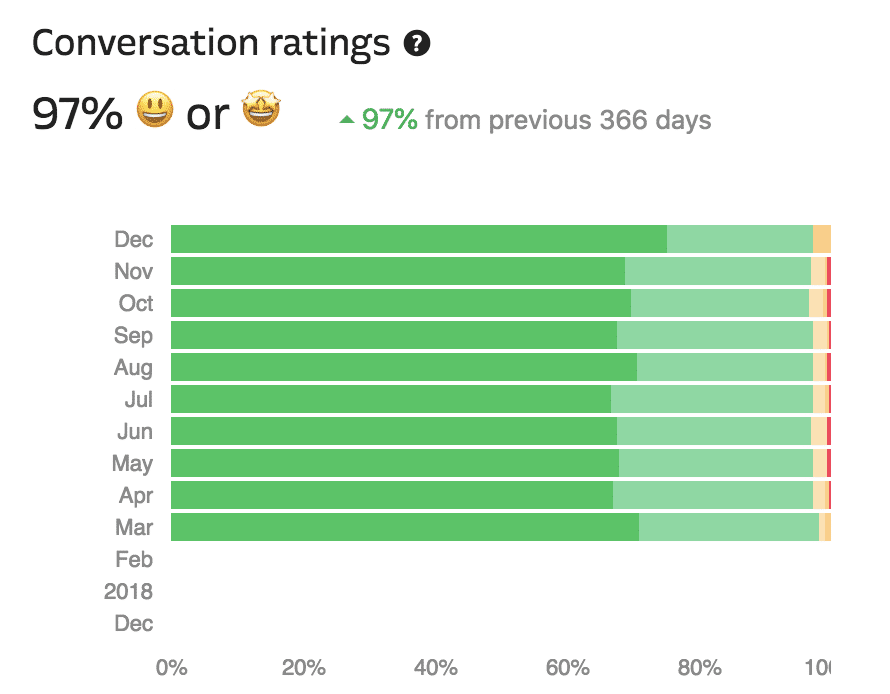Click the light green segment of Aug bar
The width and height of the screenshot is (890, 694).
click(x=725, y=367)
